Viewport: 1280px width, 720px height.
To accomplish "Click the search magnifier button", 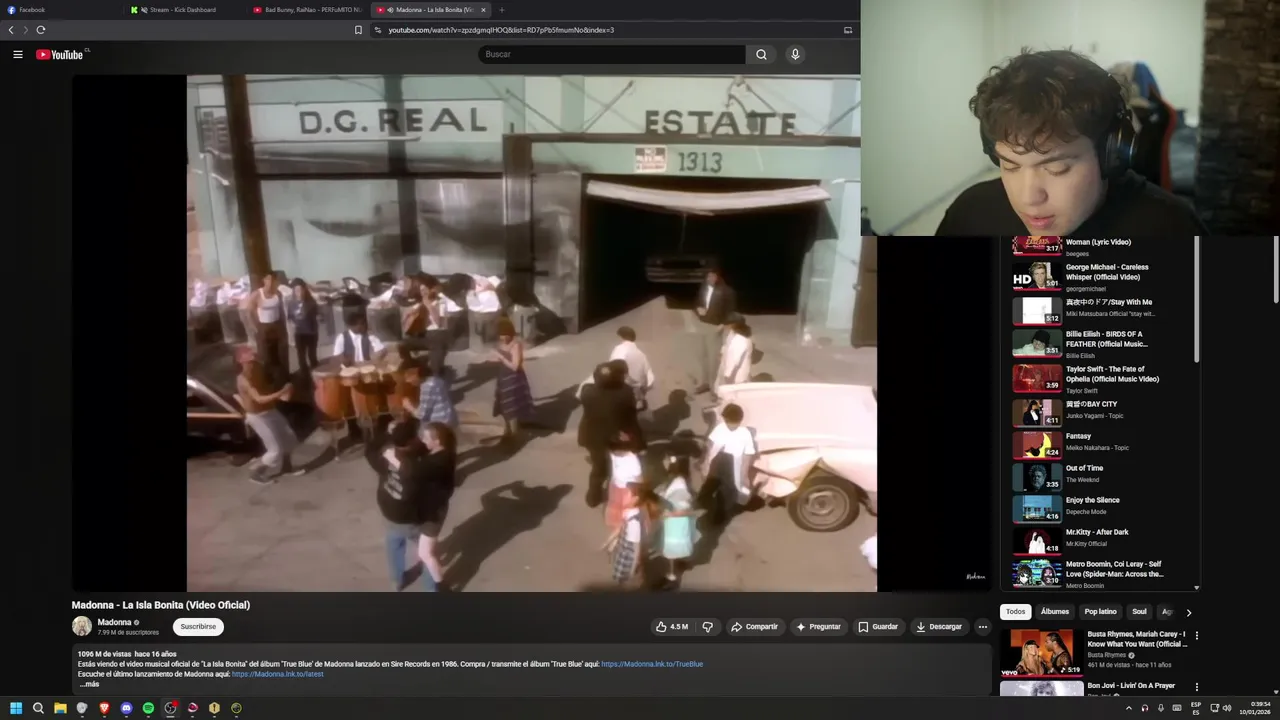I will 761,54.
